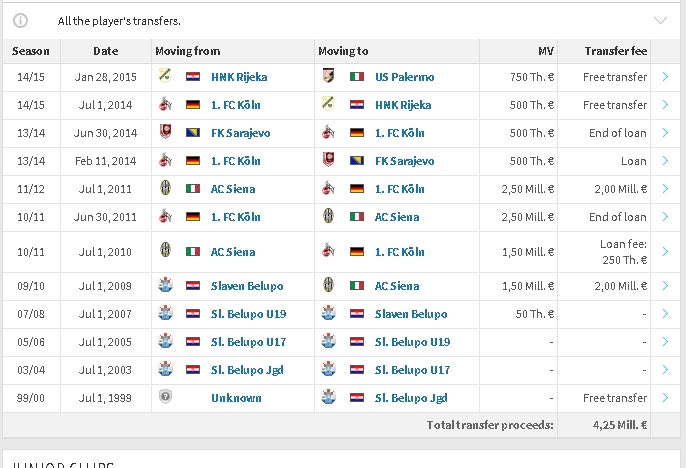Click the info icon beside 'All the player's transfers'

coord(20,21)
